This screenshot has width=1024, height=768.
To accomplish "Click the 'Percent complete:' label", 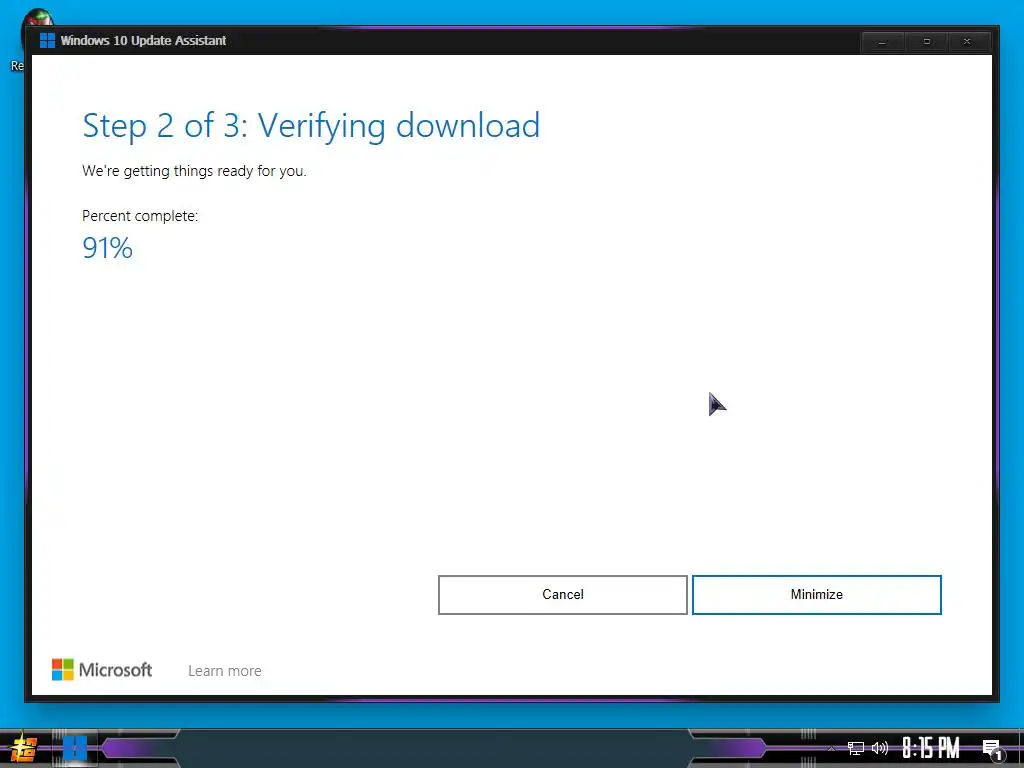I will pos(140,216).
